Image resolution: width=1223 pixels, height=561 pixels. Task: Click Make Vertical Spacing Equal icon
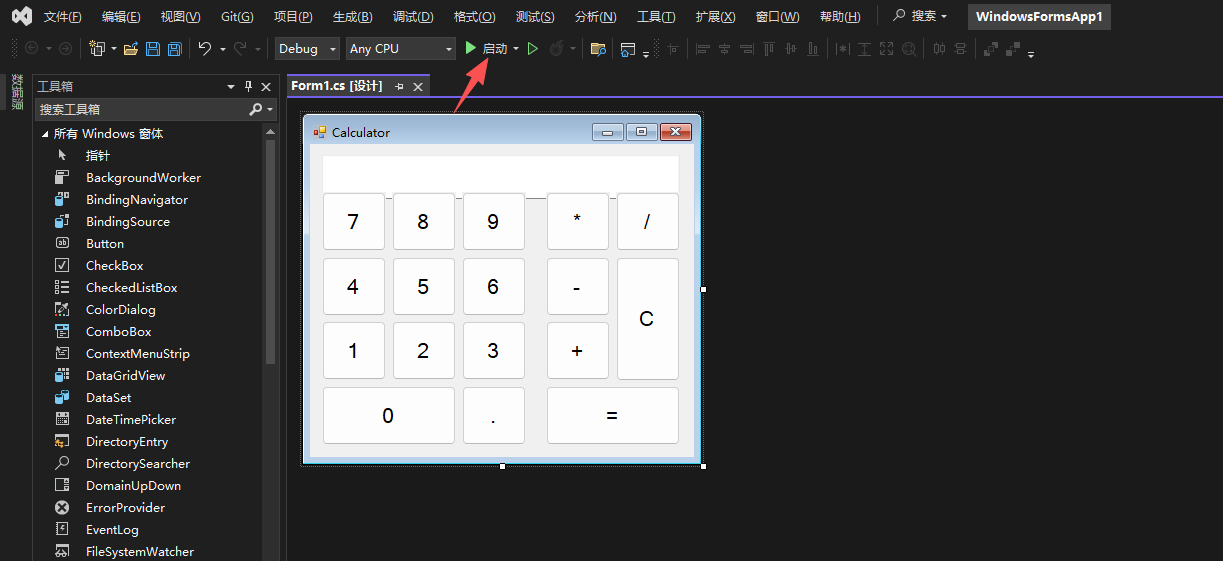(961, 48)
